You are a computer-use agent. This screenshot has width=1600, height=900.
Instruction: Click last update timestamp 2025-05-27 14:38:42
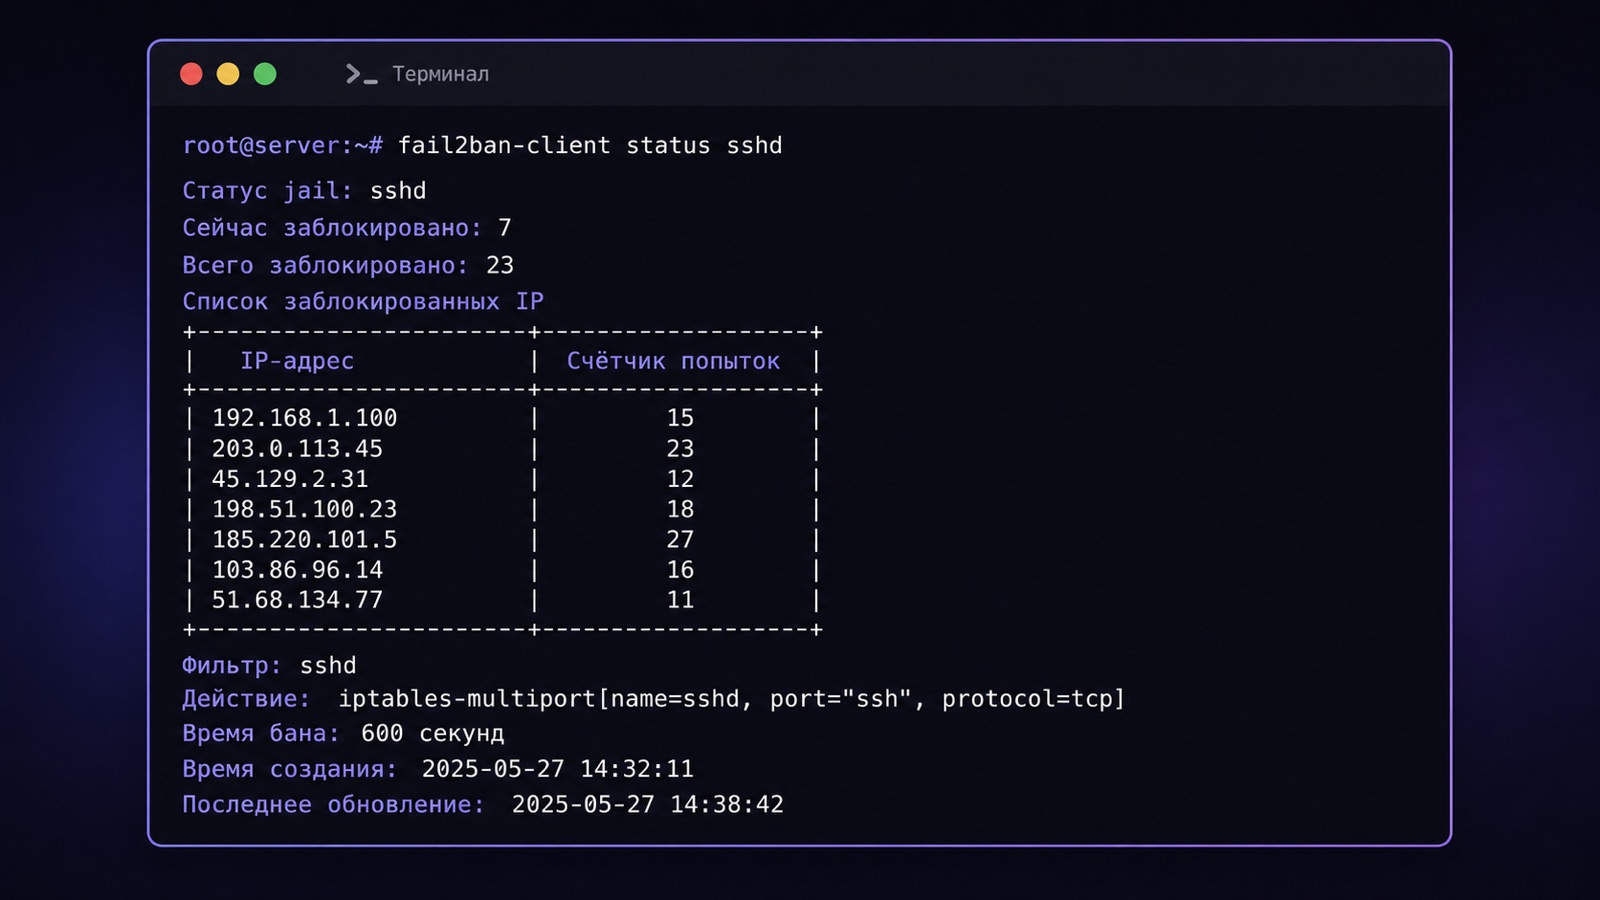648,805
